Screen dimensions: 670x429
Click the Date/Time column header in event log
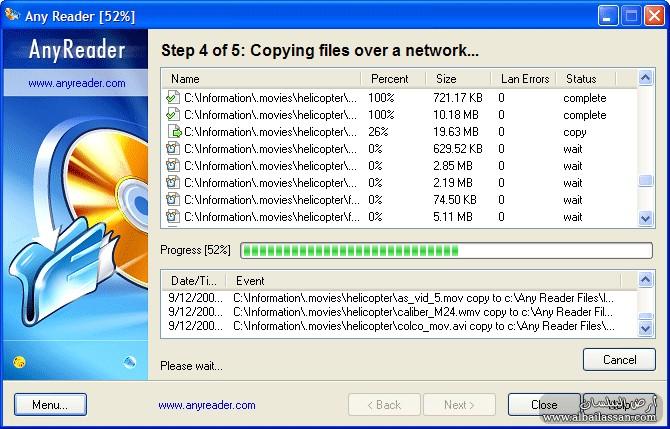click(194, 281)
